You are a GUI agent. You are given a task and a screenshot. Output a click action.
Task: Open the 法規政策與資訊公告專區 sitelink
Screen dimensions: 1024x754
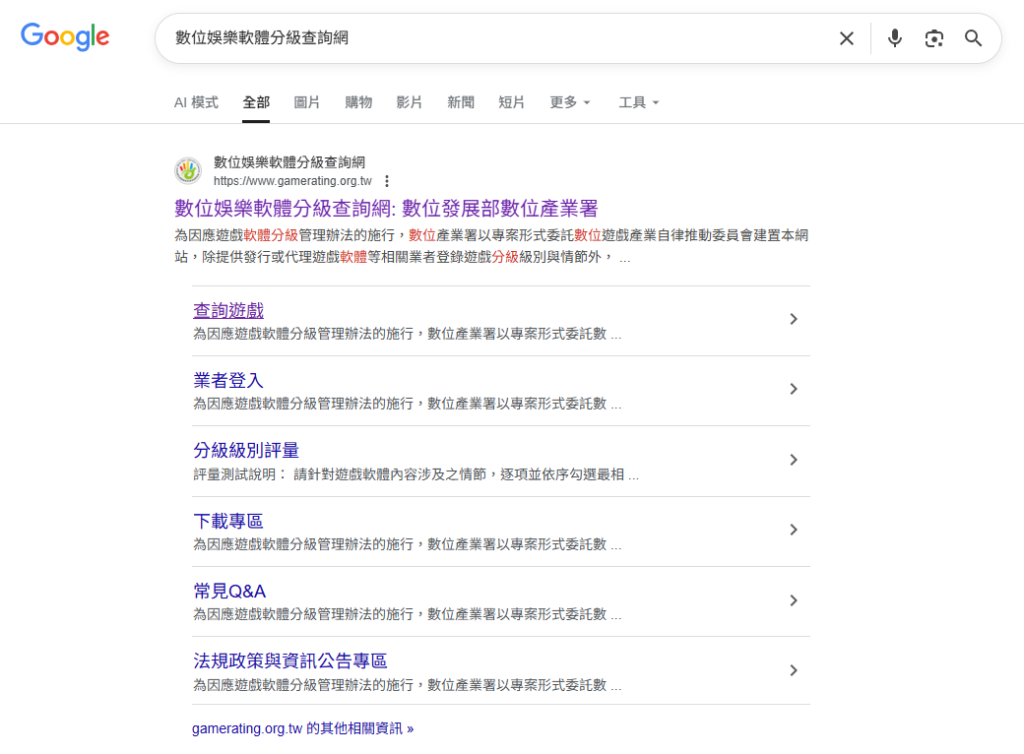click(291, 661)
